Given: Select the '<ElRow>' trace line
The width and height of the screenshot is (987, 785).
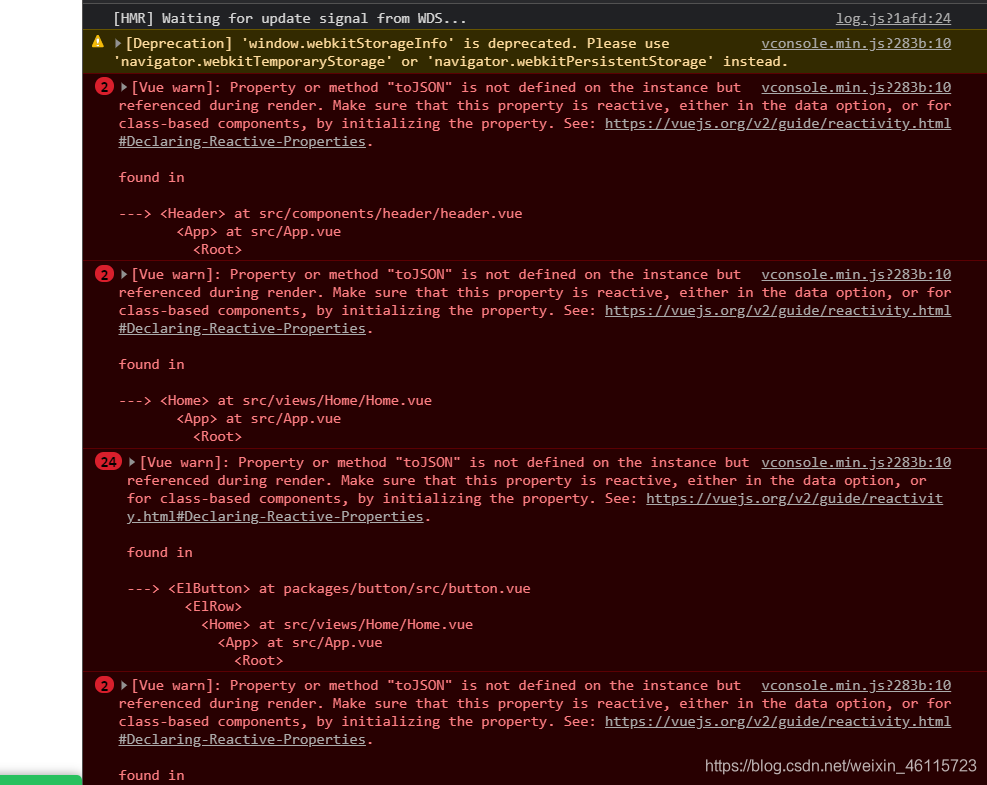Looking at the screenshot, I should click(x=213, y=607).
